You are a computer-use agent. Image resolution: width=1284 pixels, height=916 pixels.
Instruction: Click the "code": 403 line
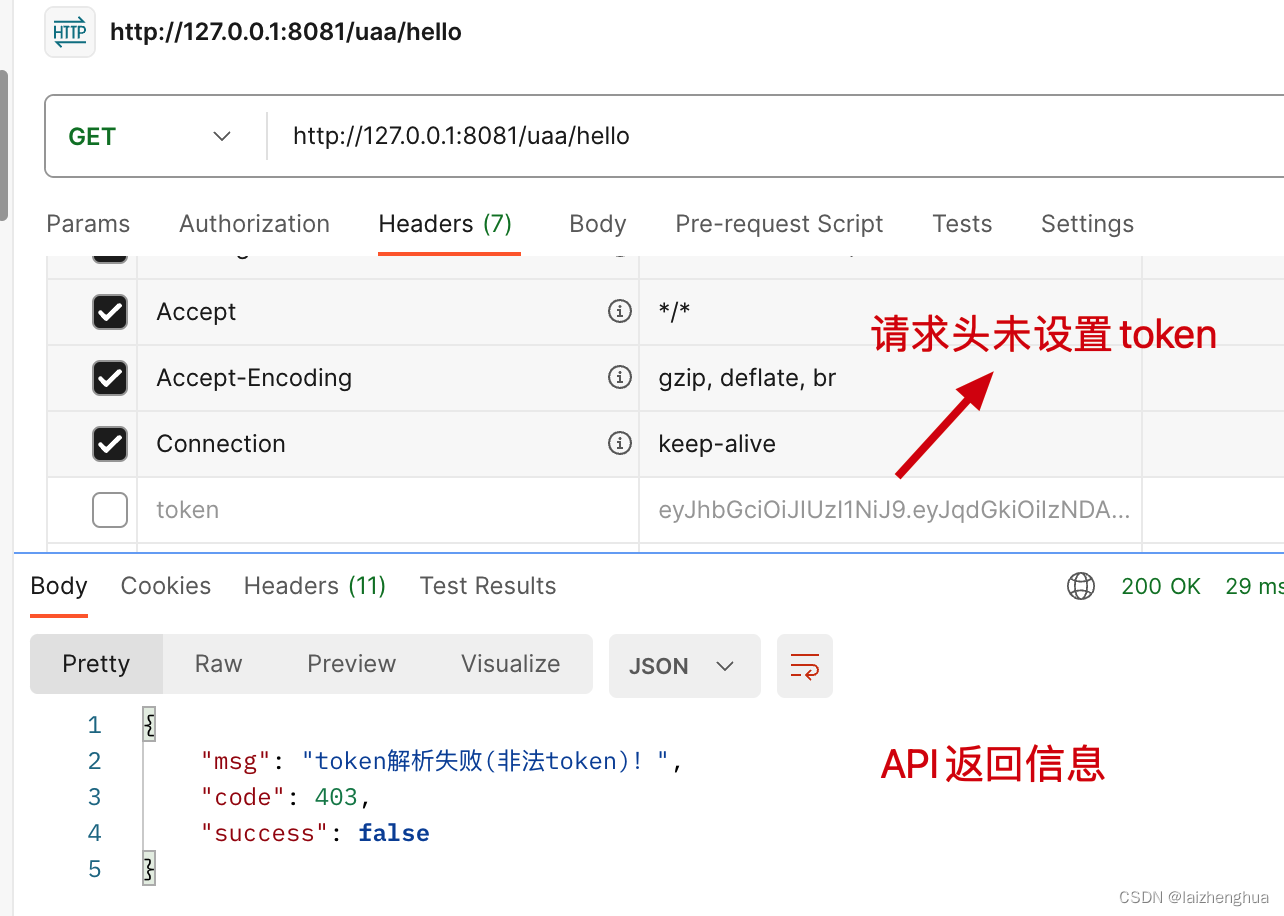[286, 797]
